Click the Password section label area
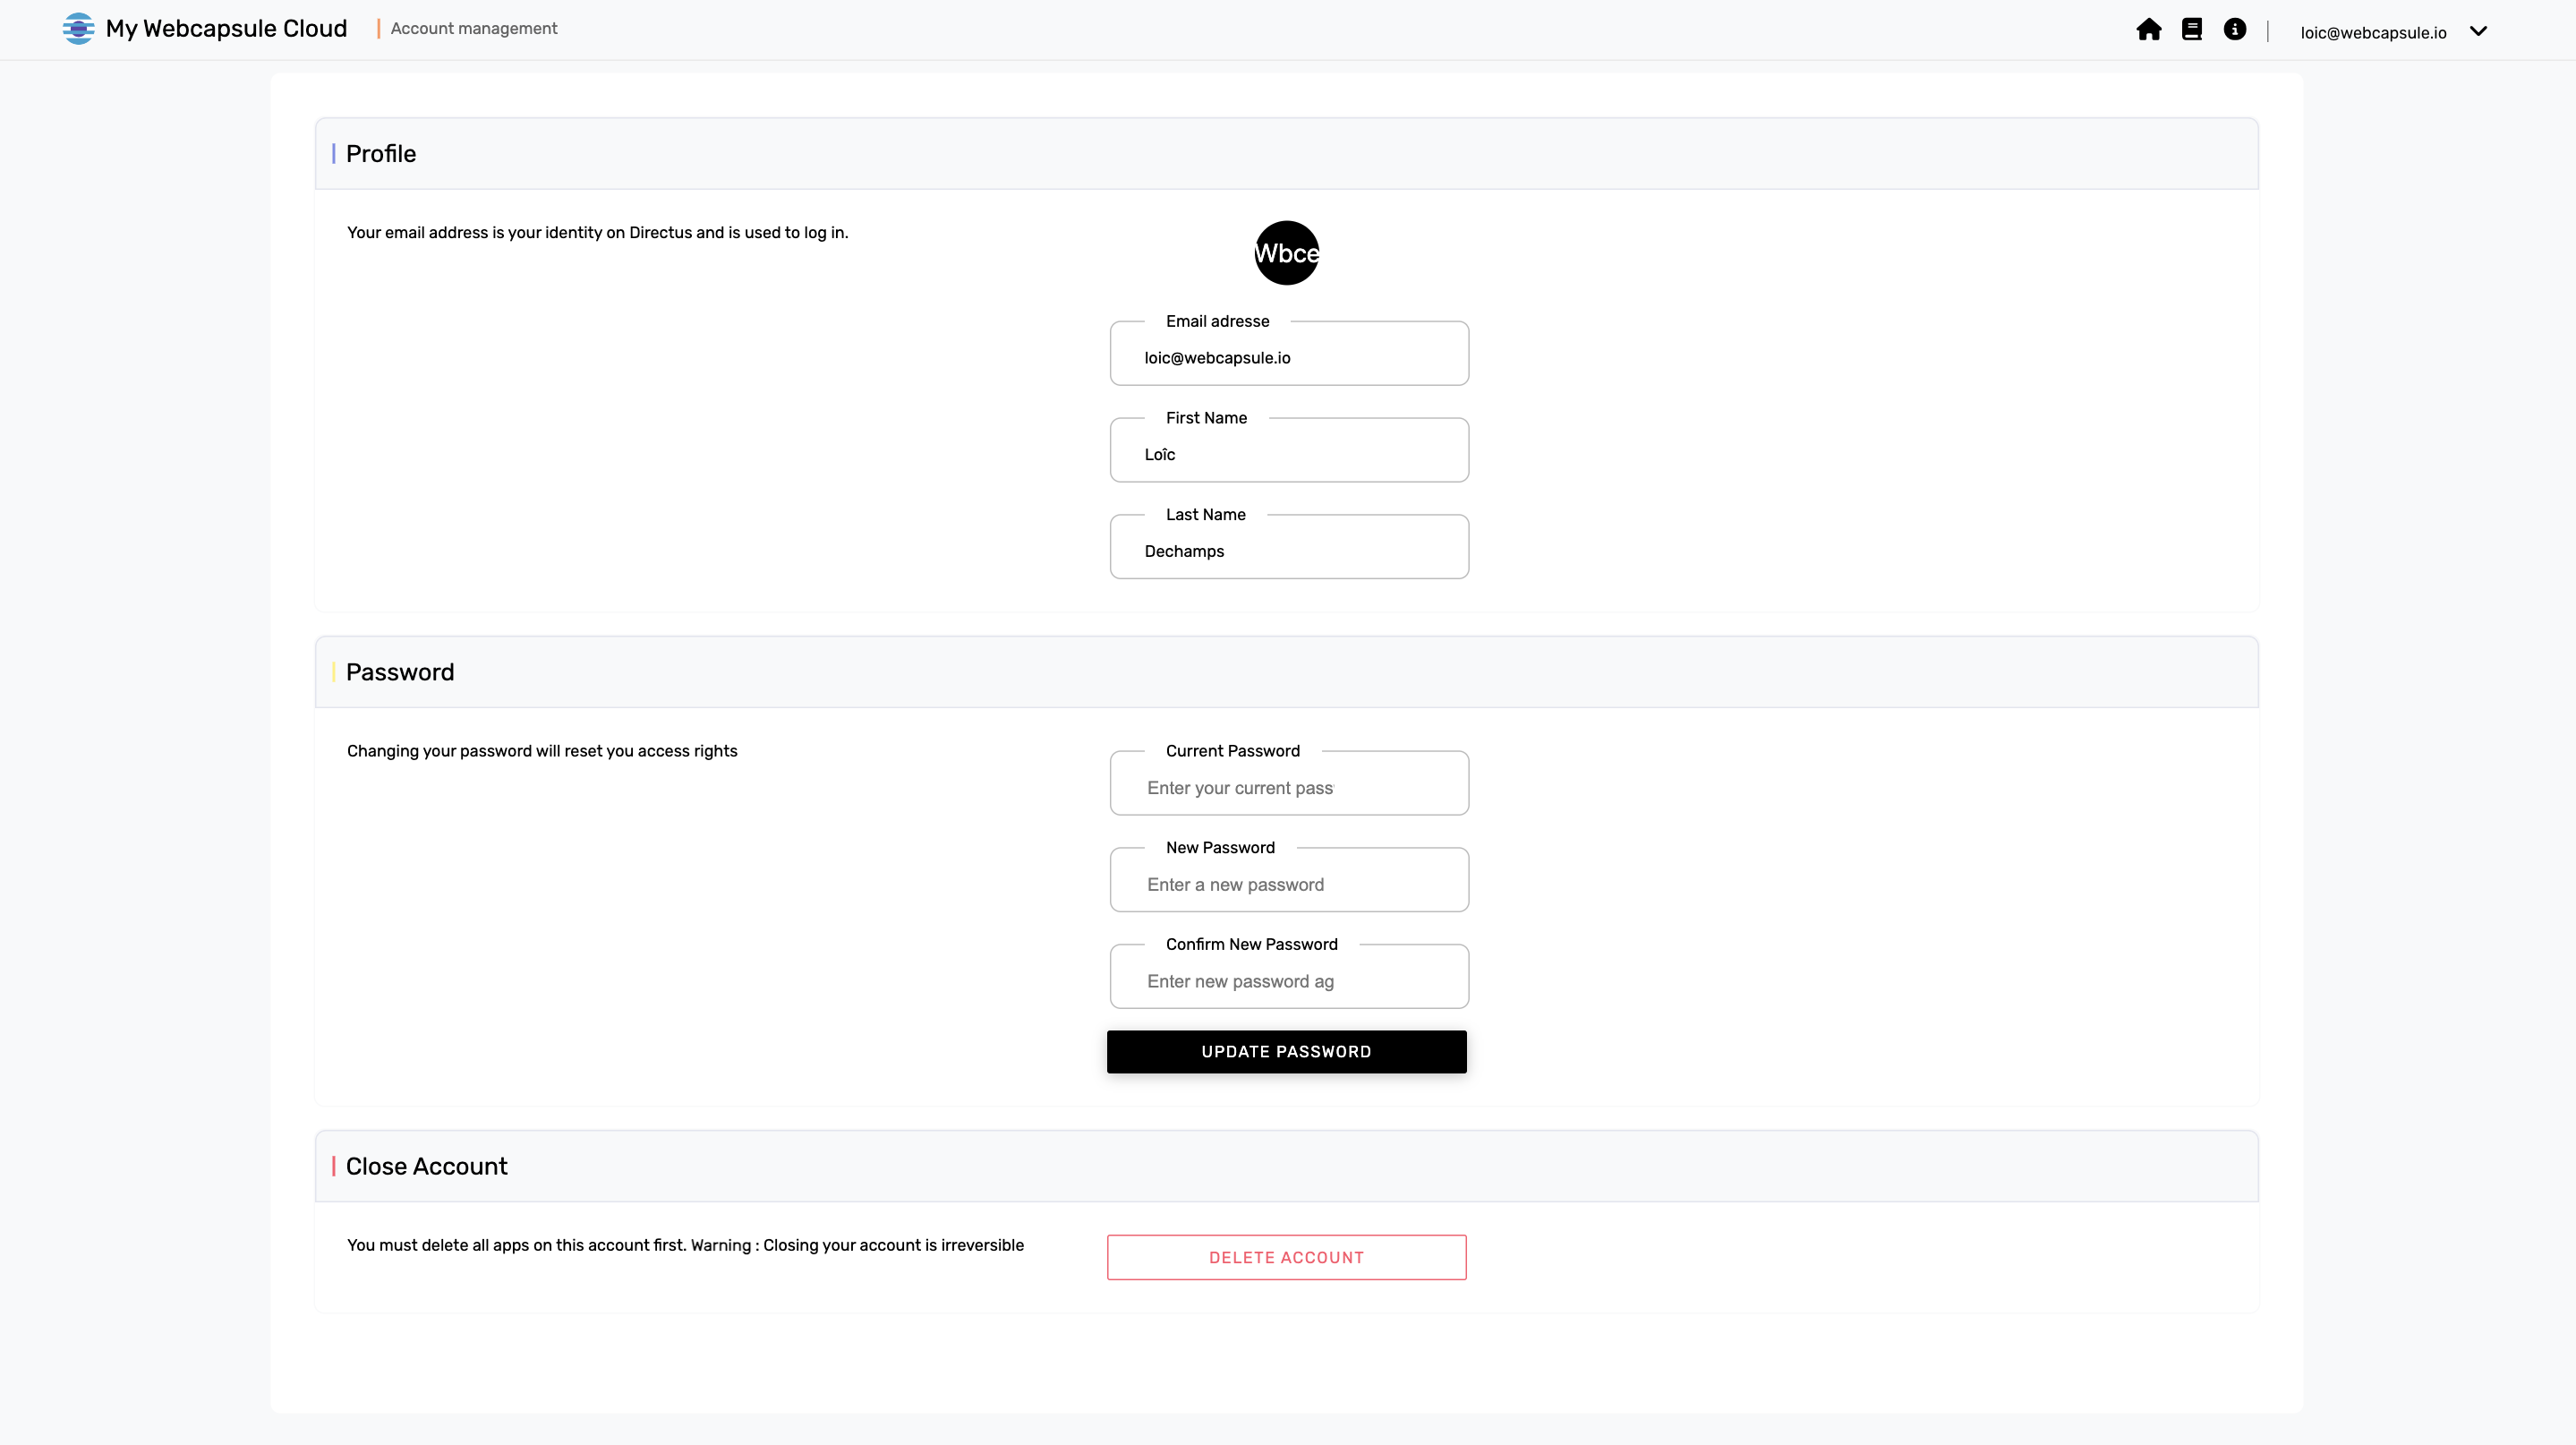This screenshot has height=1445, width=2576. 398,672
